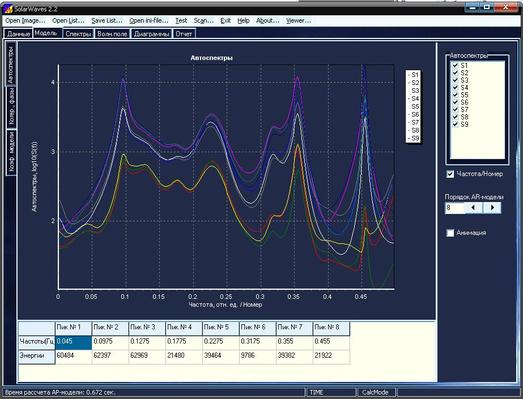This screenshot has height=399, width=523.
Task: Click the S4 entry in chart legend
Action: [414, 98]
